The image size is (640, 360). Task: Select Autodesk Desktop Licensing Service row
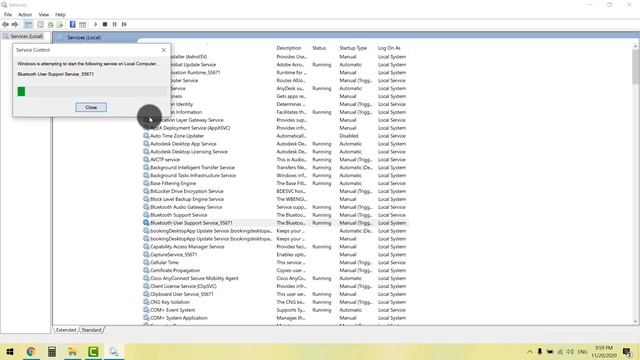click(x=276, y=152)
